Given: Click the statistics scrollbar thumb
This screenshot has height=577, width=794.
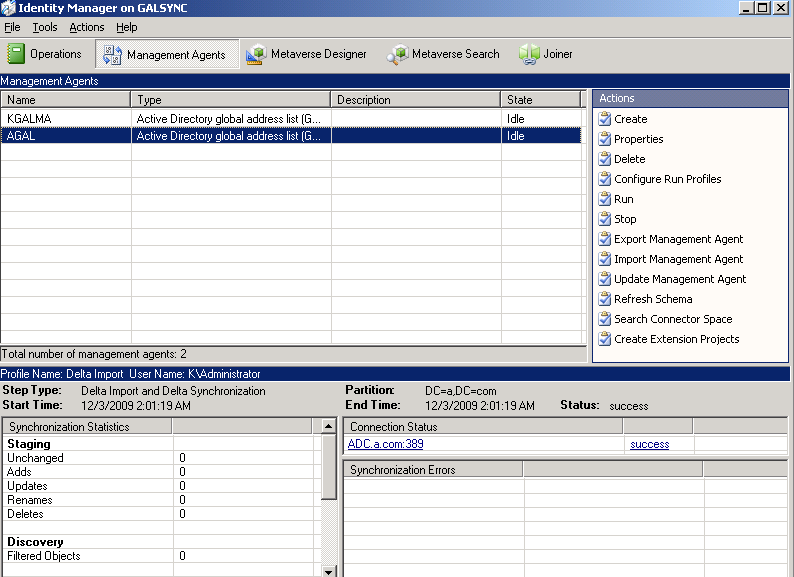Looking at the screenshot, I should coord(329,467).
